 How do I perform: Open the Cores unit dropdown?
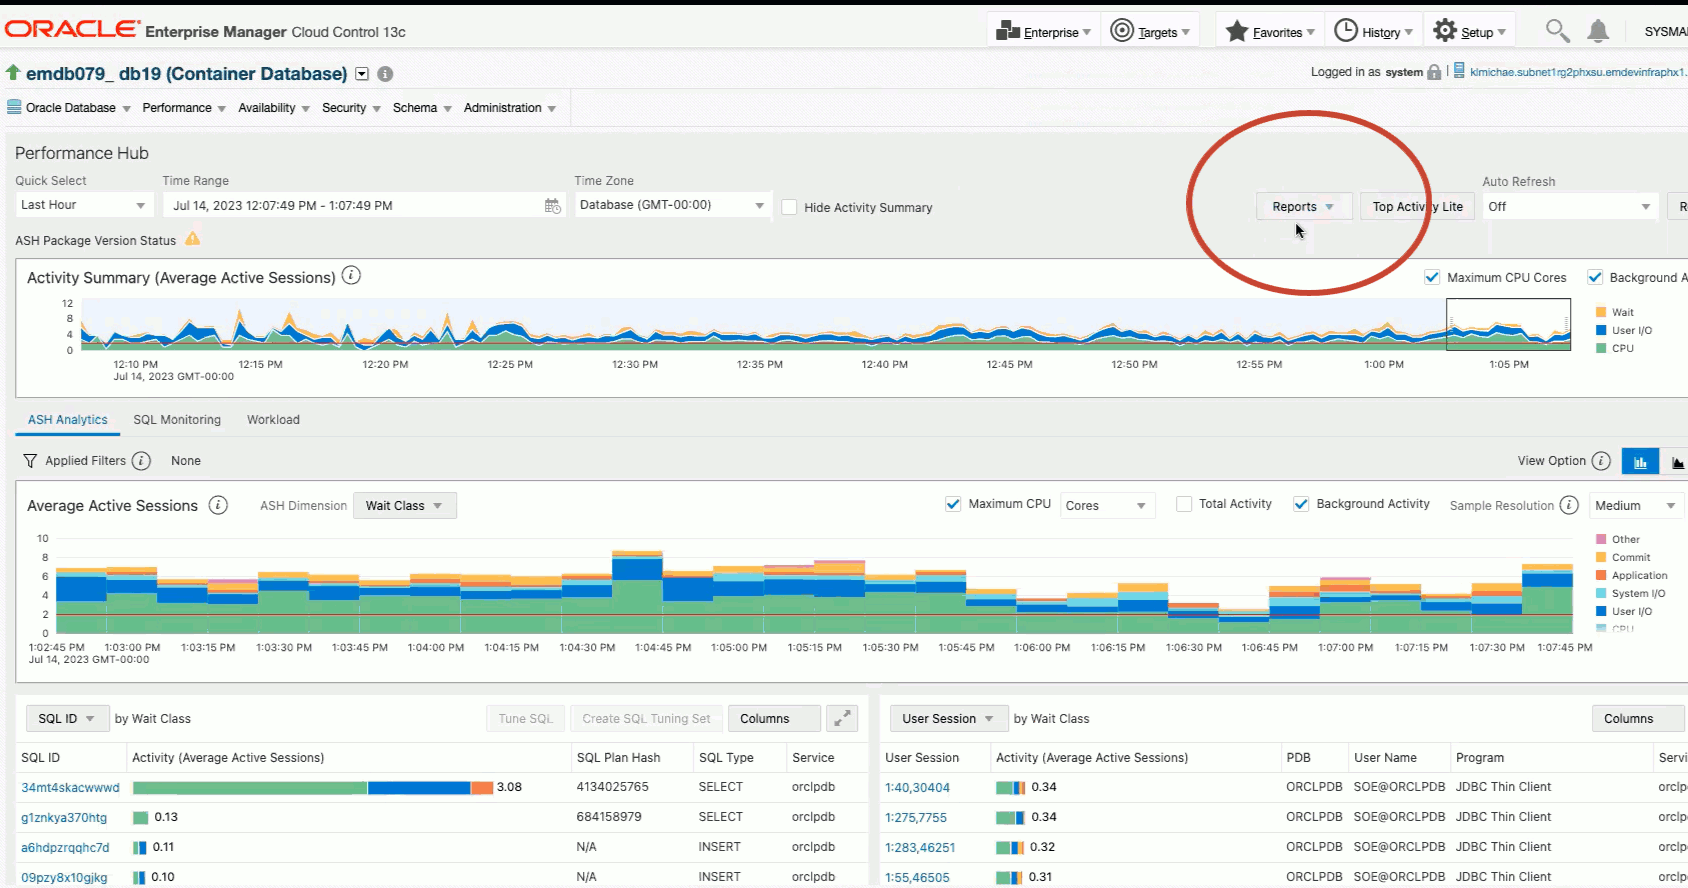click(x=1106, y=505)
